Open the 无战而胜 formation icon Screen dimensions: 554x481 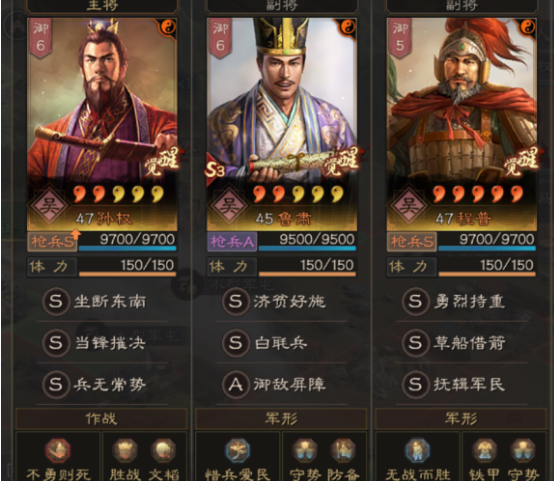(x=417, y=451)
